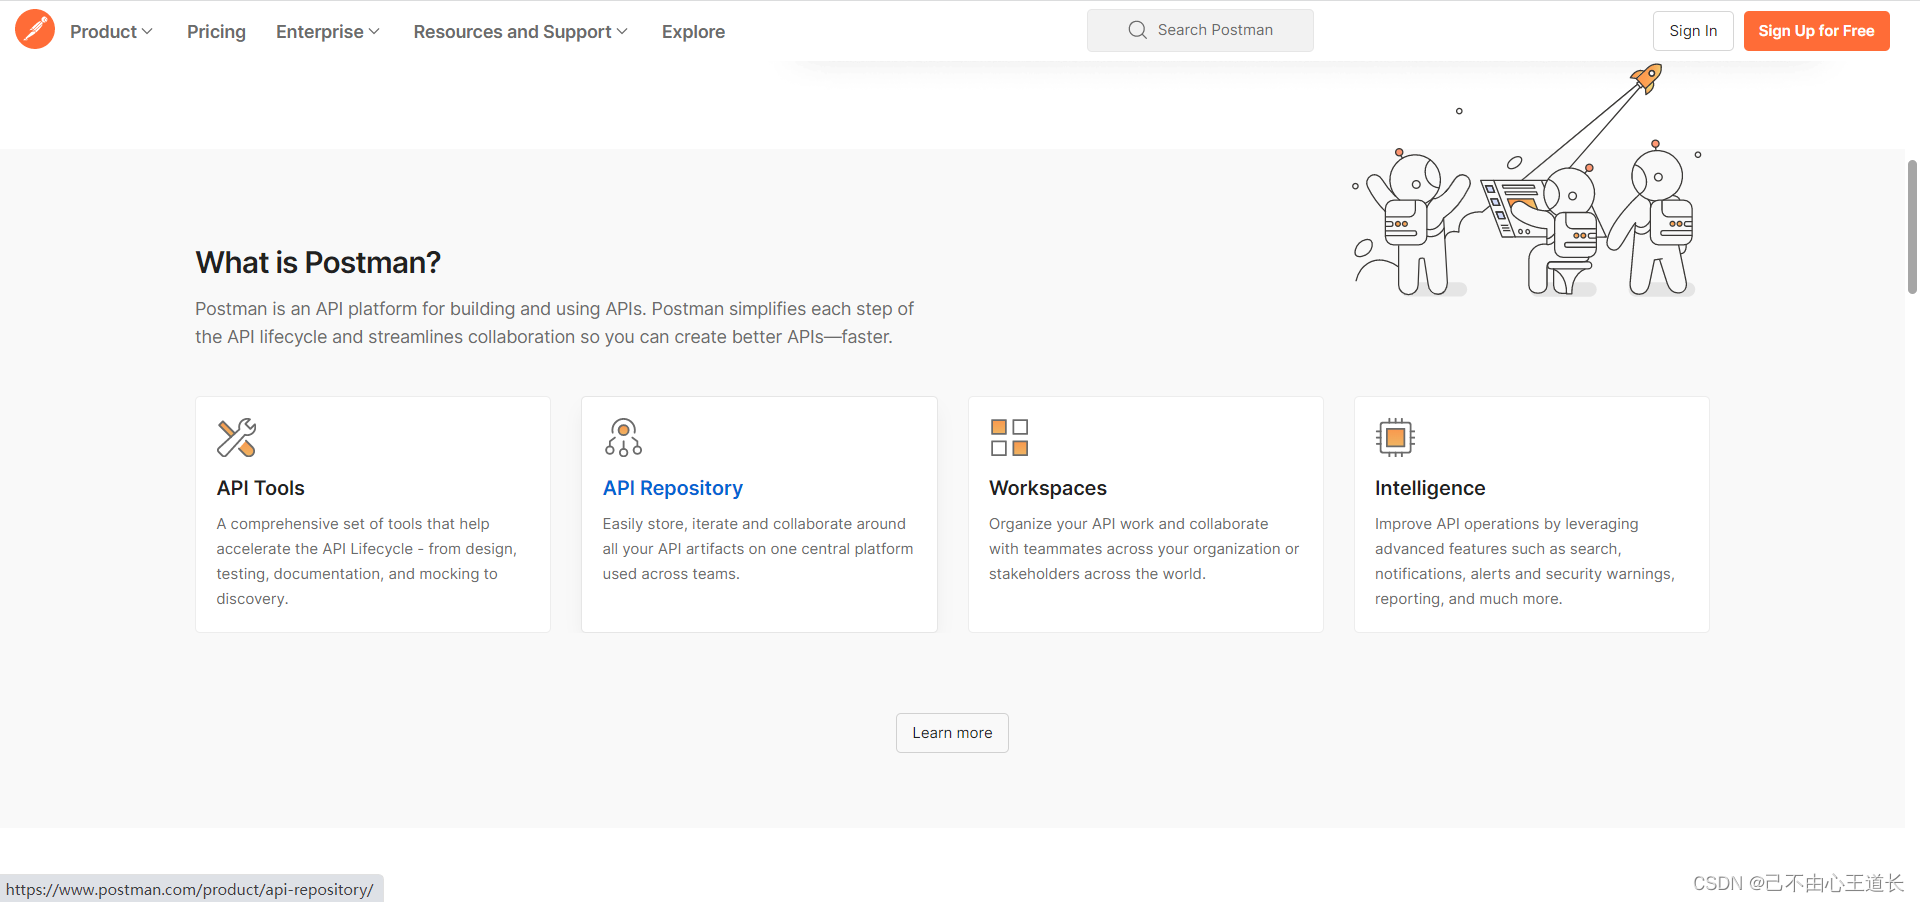
Task: Open the API Tools heading link
Action: pos(260,488)
